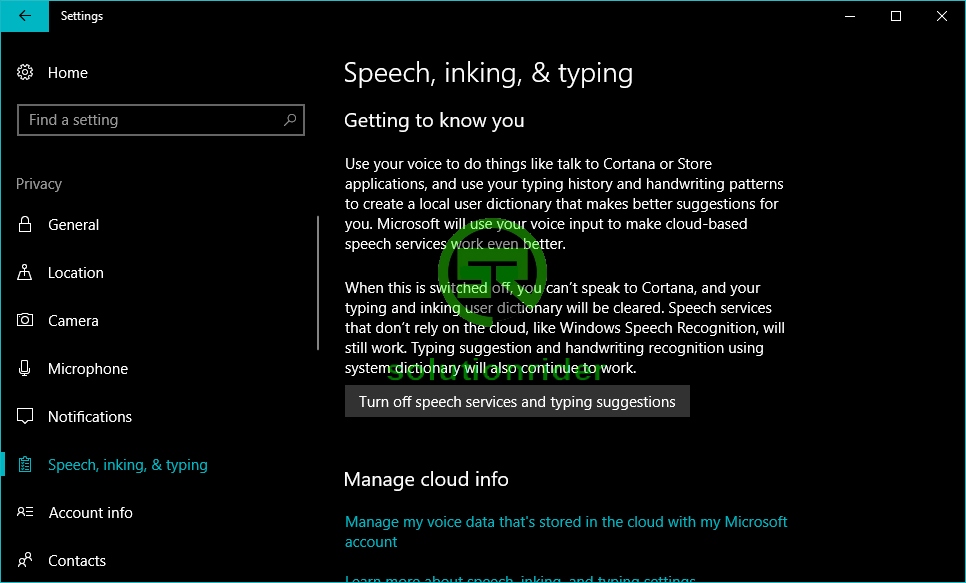Open Camera settings via camera icon
This screenshot has width=966, height=583.
[x=26, y=321]
